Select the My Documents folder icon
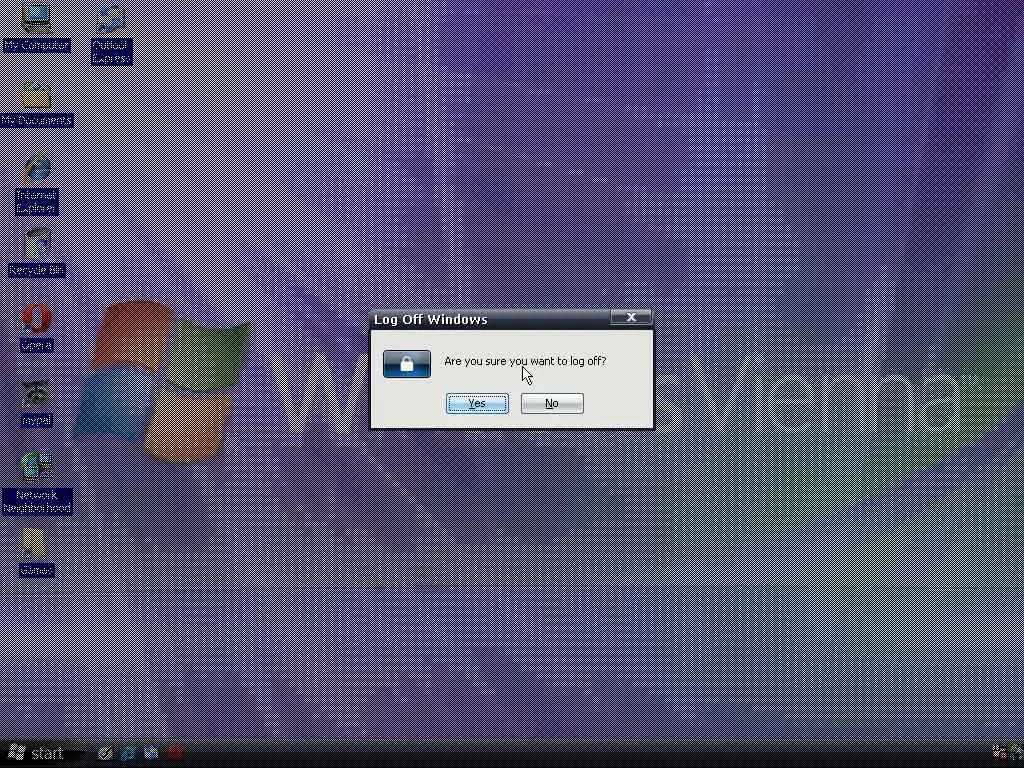 click(37, 104)
